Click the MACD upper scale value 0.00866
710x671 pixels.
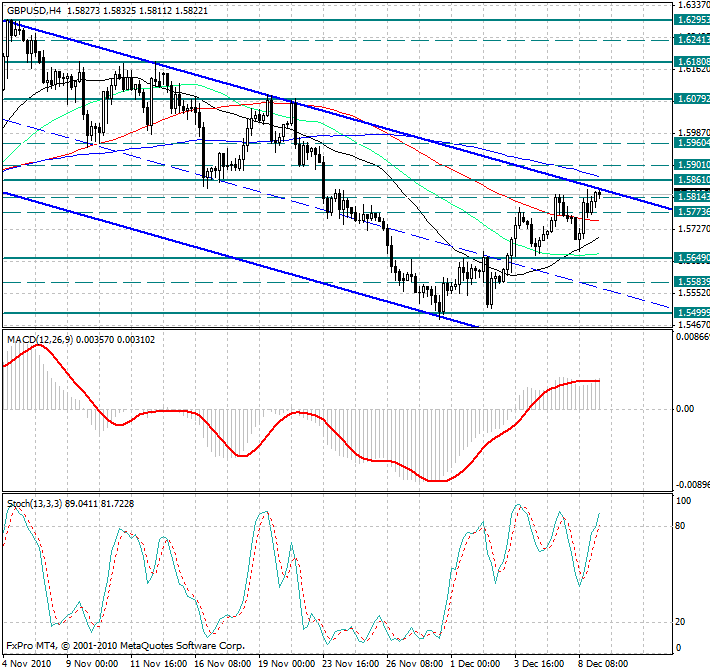[692, 337]
